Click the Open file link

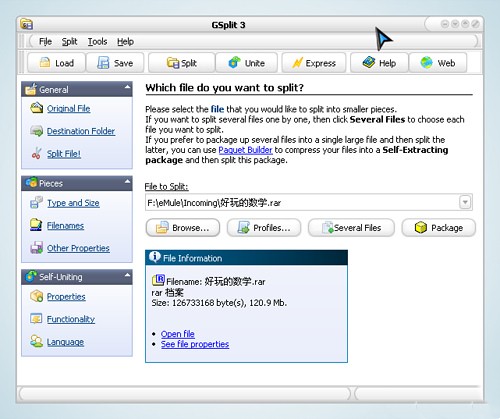178,334
